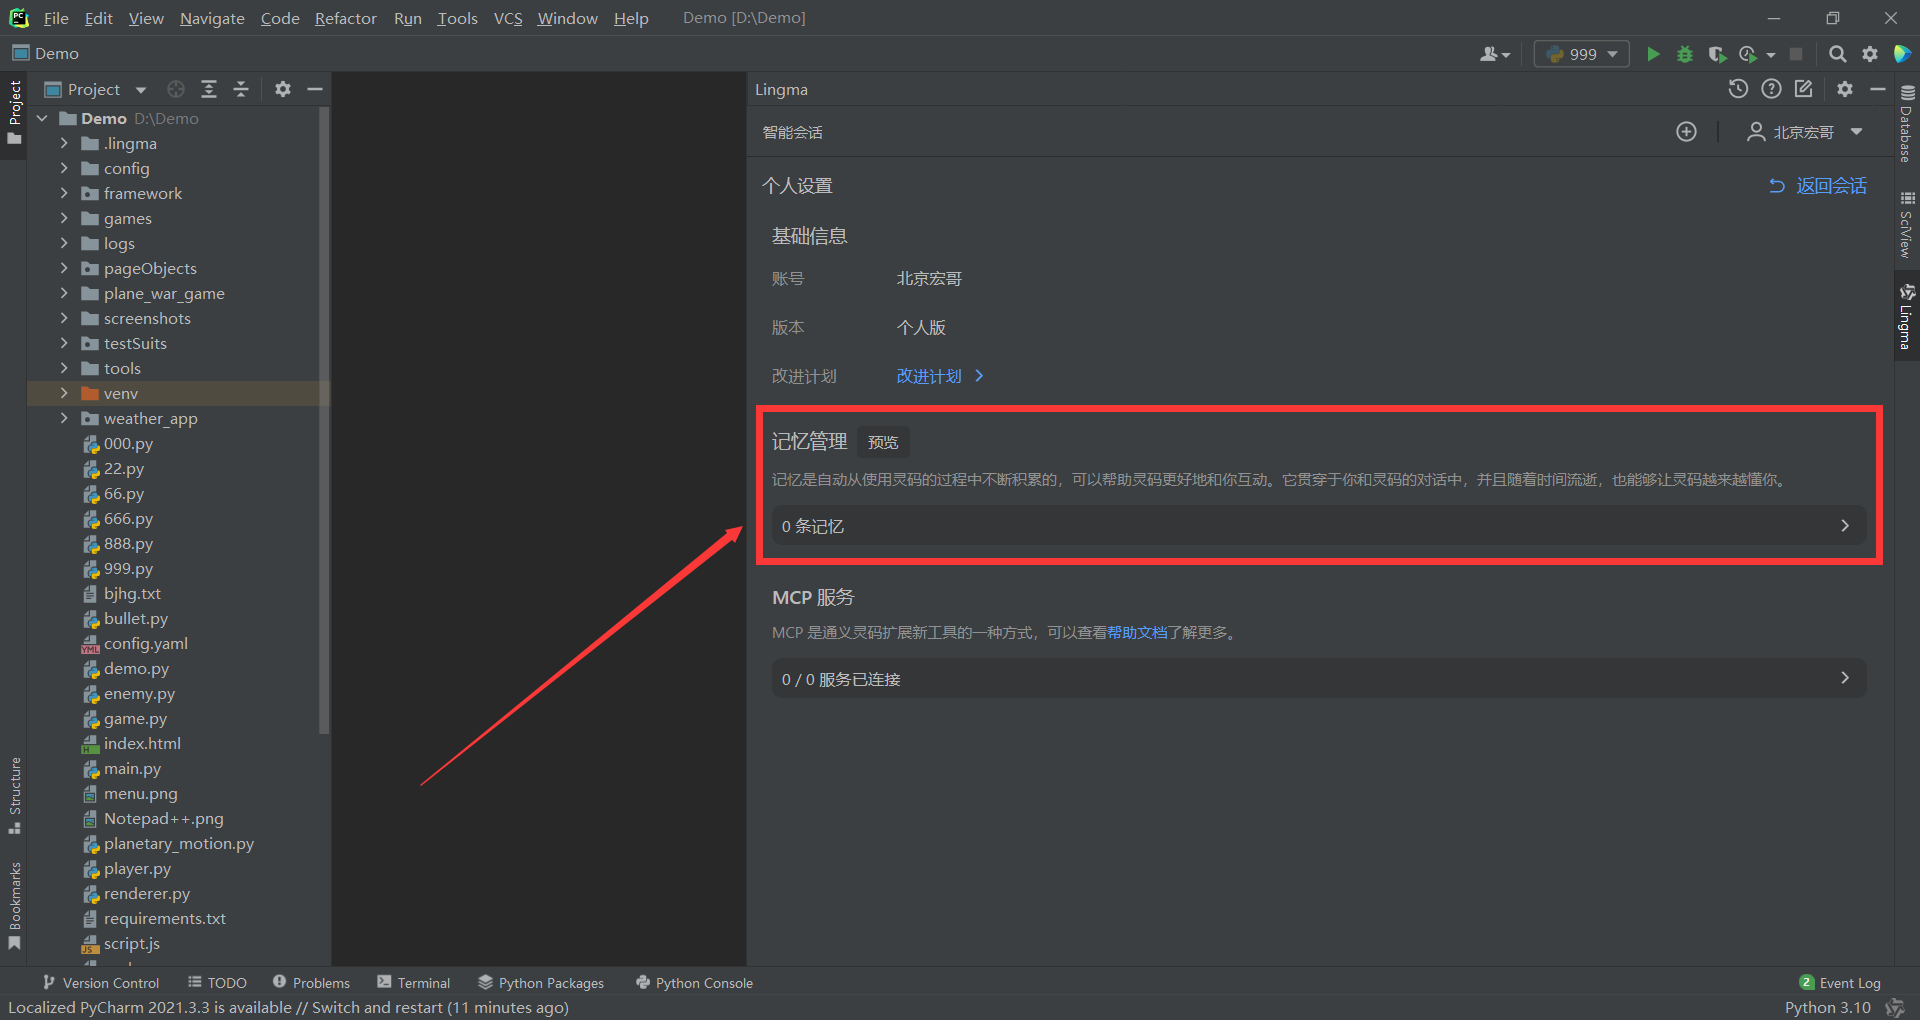Screen dimensions: 1920x1020
Task: Click the Debug bug icon
Action: pyautogui.click(x=1685, y=54)
